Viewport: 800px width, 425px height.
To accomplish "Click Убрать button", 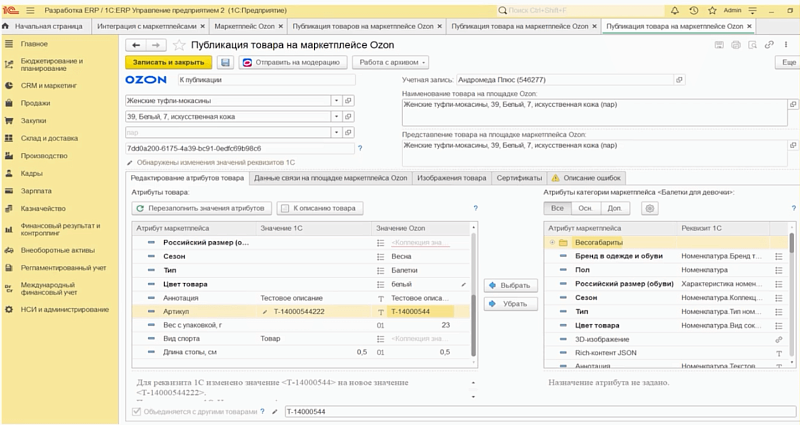I will click(x=511, y=304).
